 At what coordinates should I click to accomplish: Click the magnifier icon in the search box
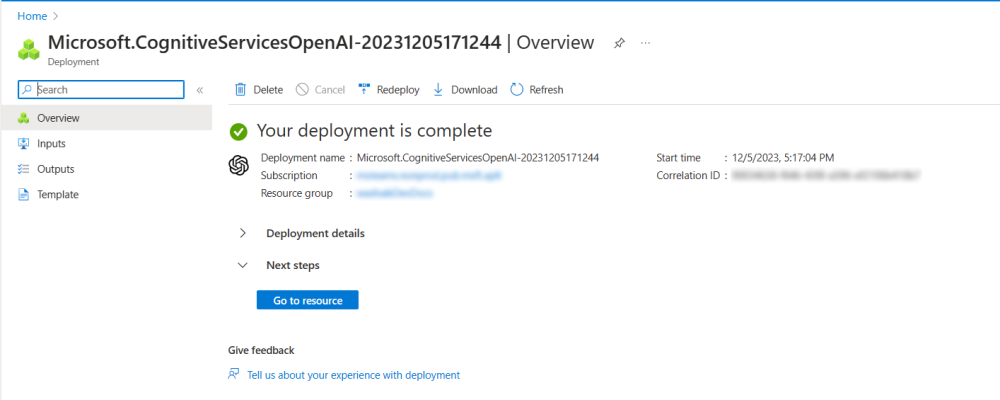click(27, 90)
